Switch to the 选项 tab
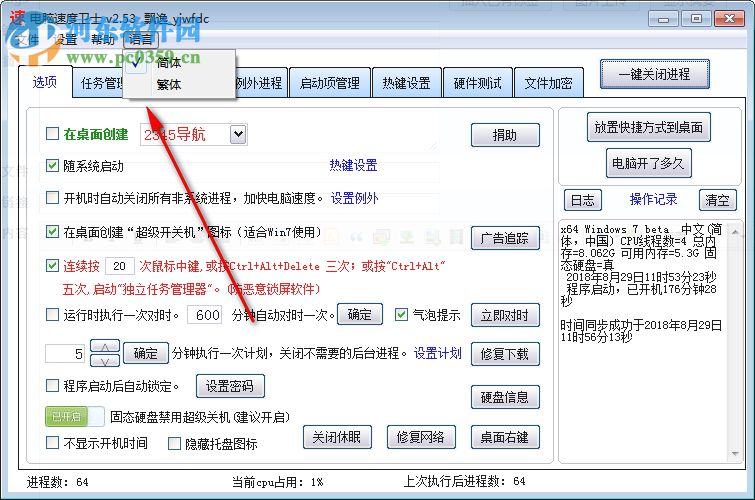755x500 pixels. (x=45, y=82)
